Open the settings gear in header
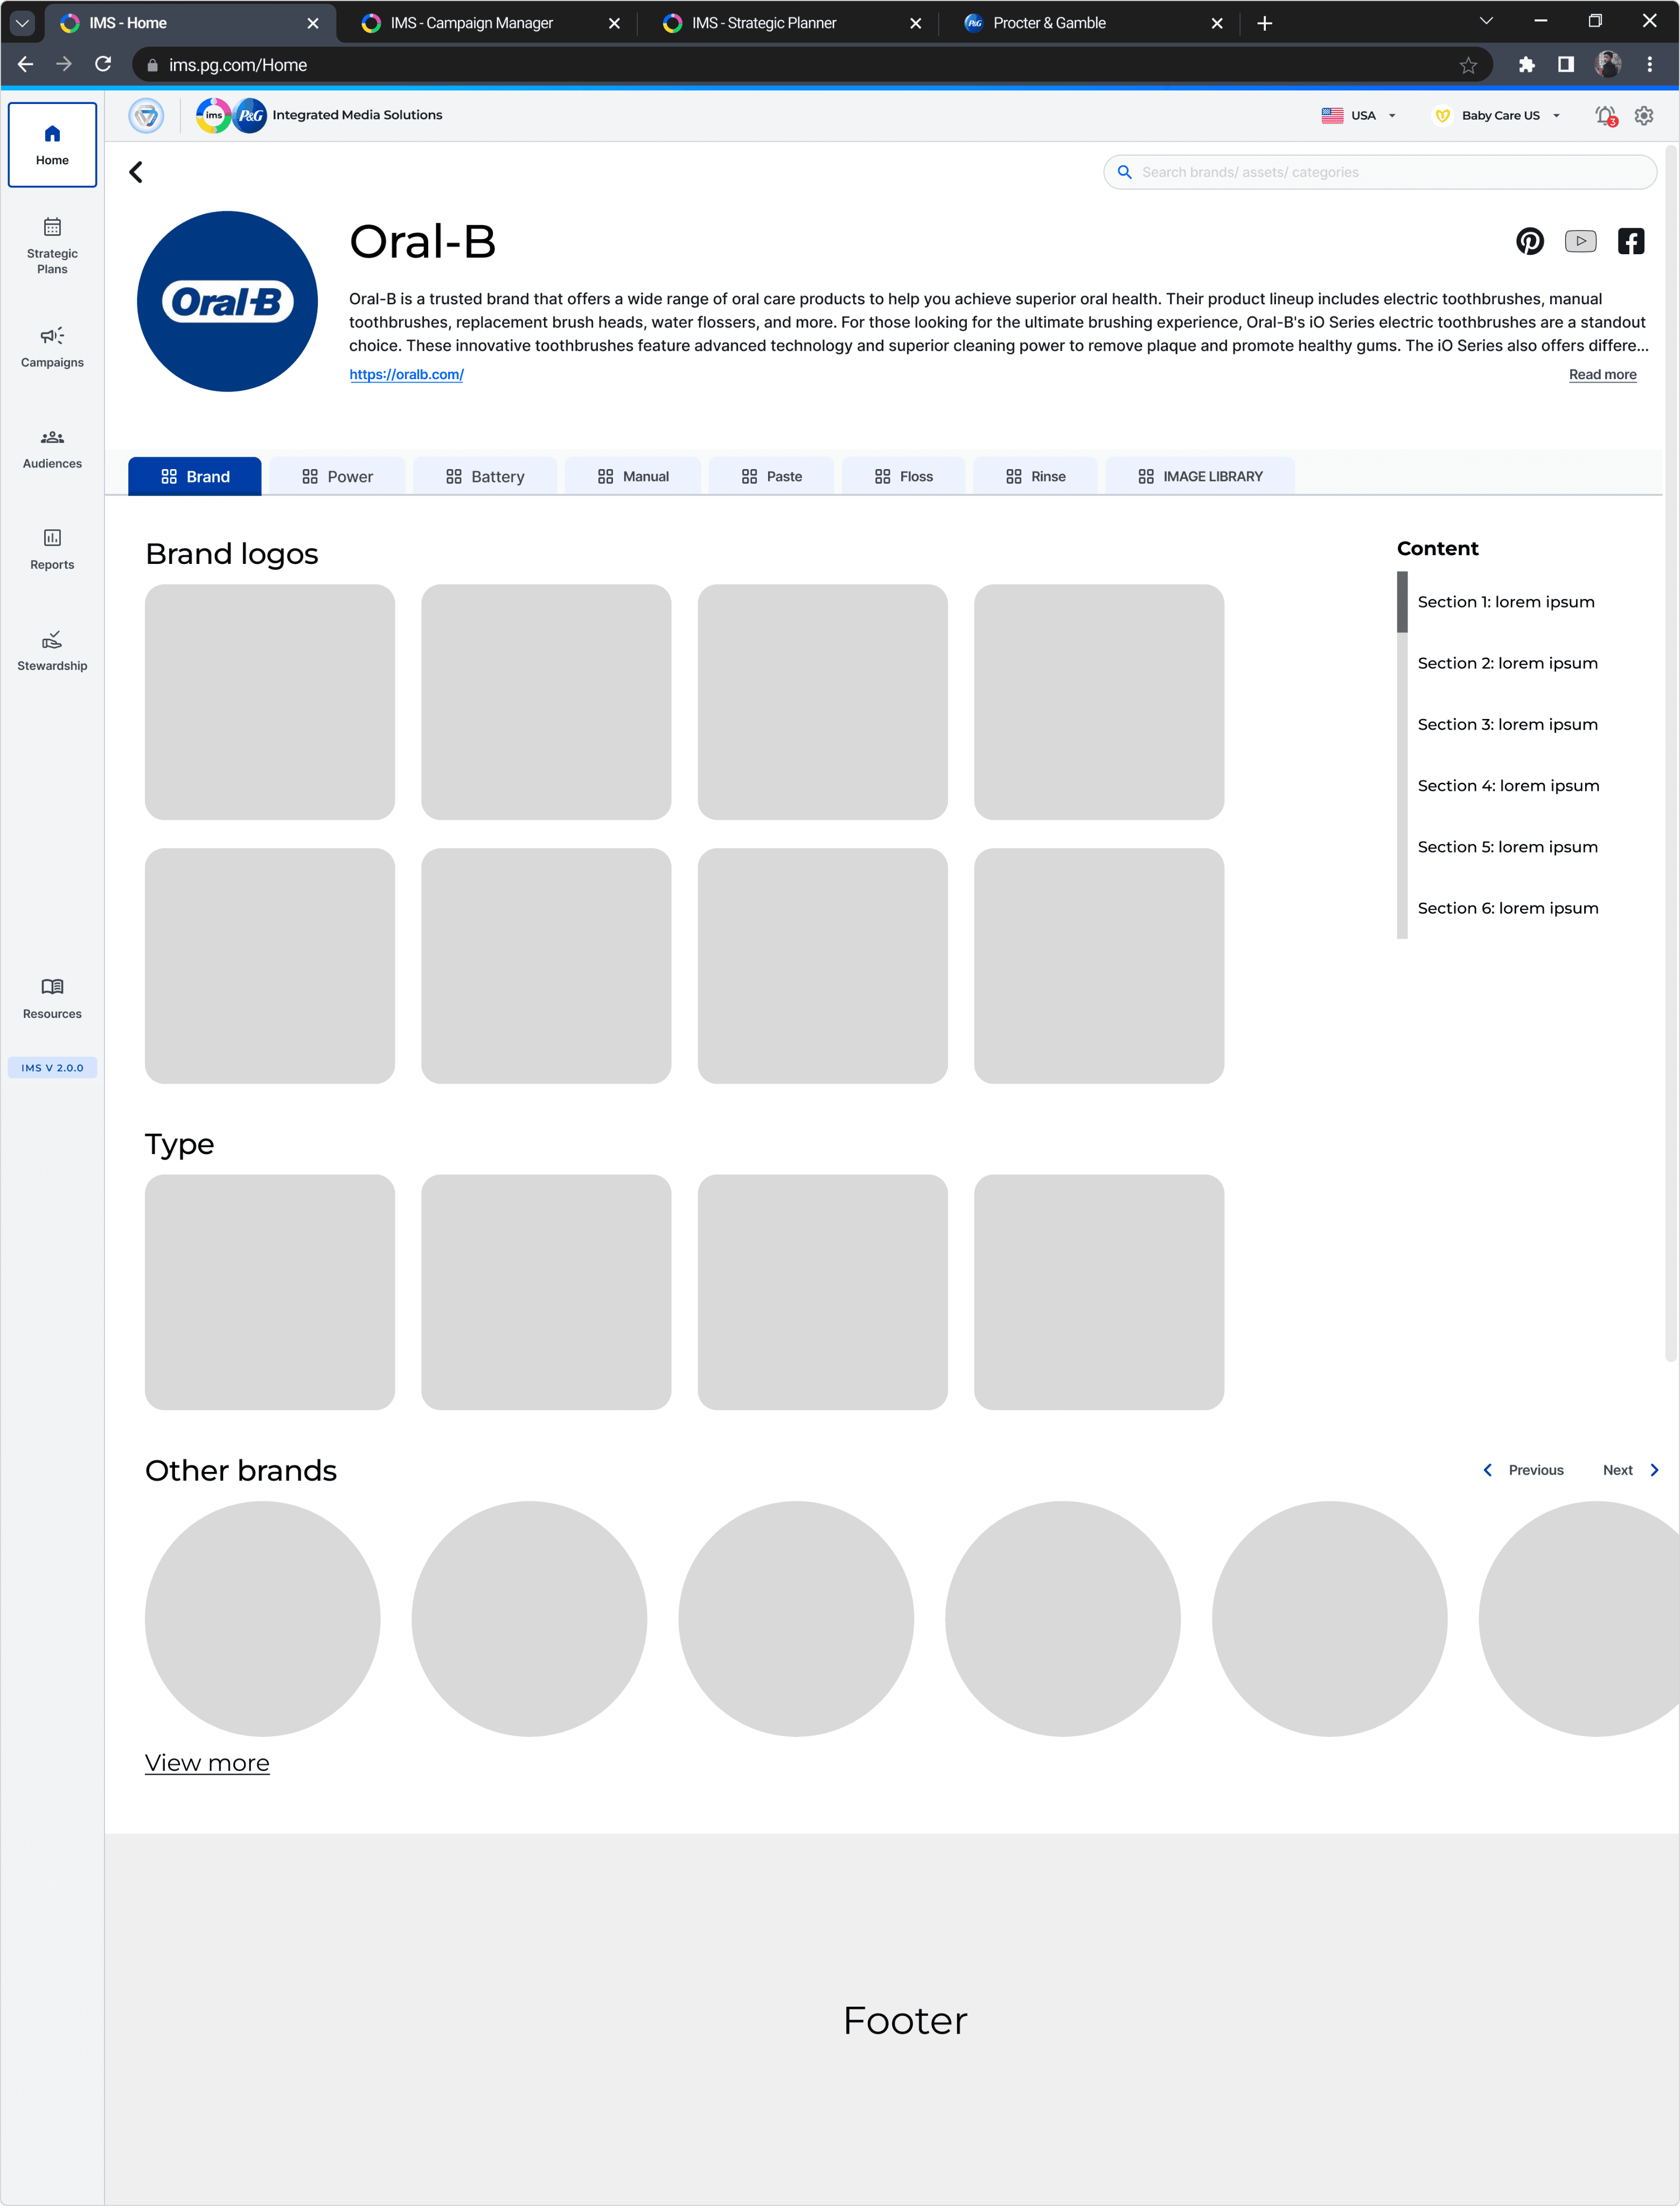Viewport: 1680px width, 2206px height. click(1644, 116)
